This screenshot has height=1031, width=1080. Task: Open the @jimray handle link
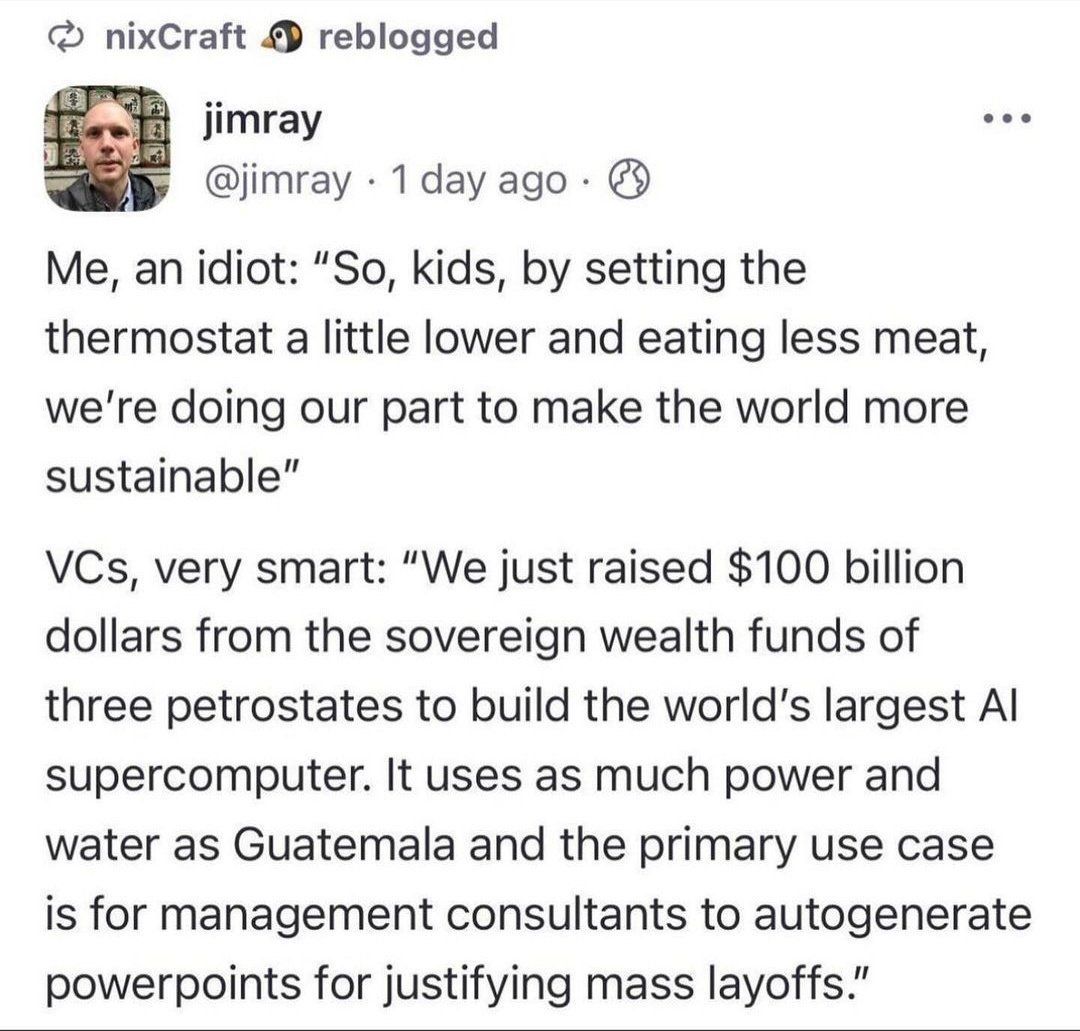[278, 181]
